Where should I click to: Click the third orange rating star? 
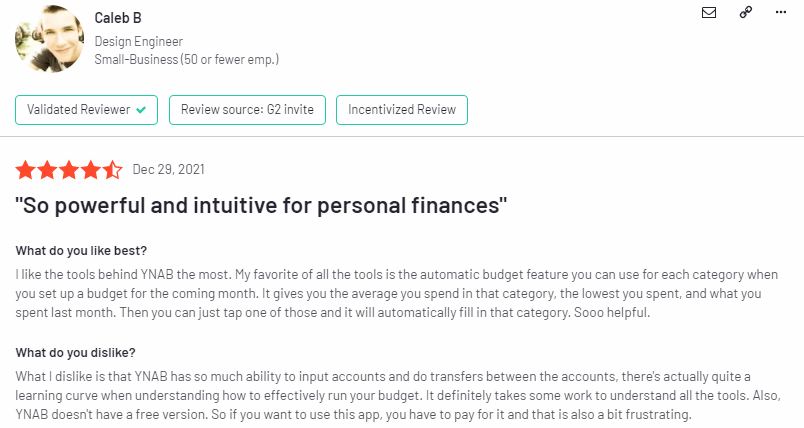pyautogui.click(x=70, y=170)
